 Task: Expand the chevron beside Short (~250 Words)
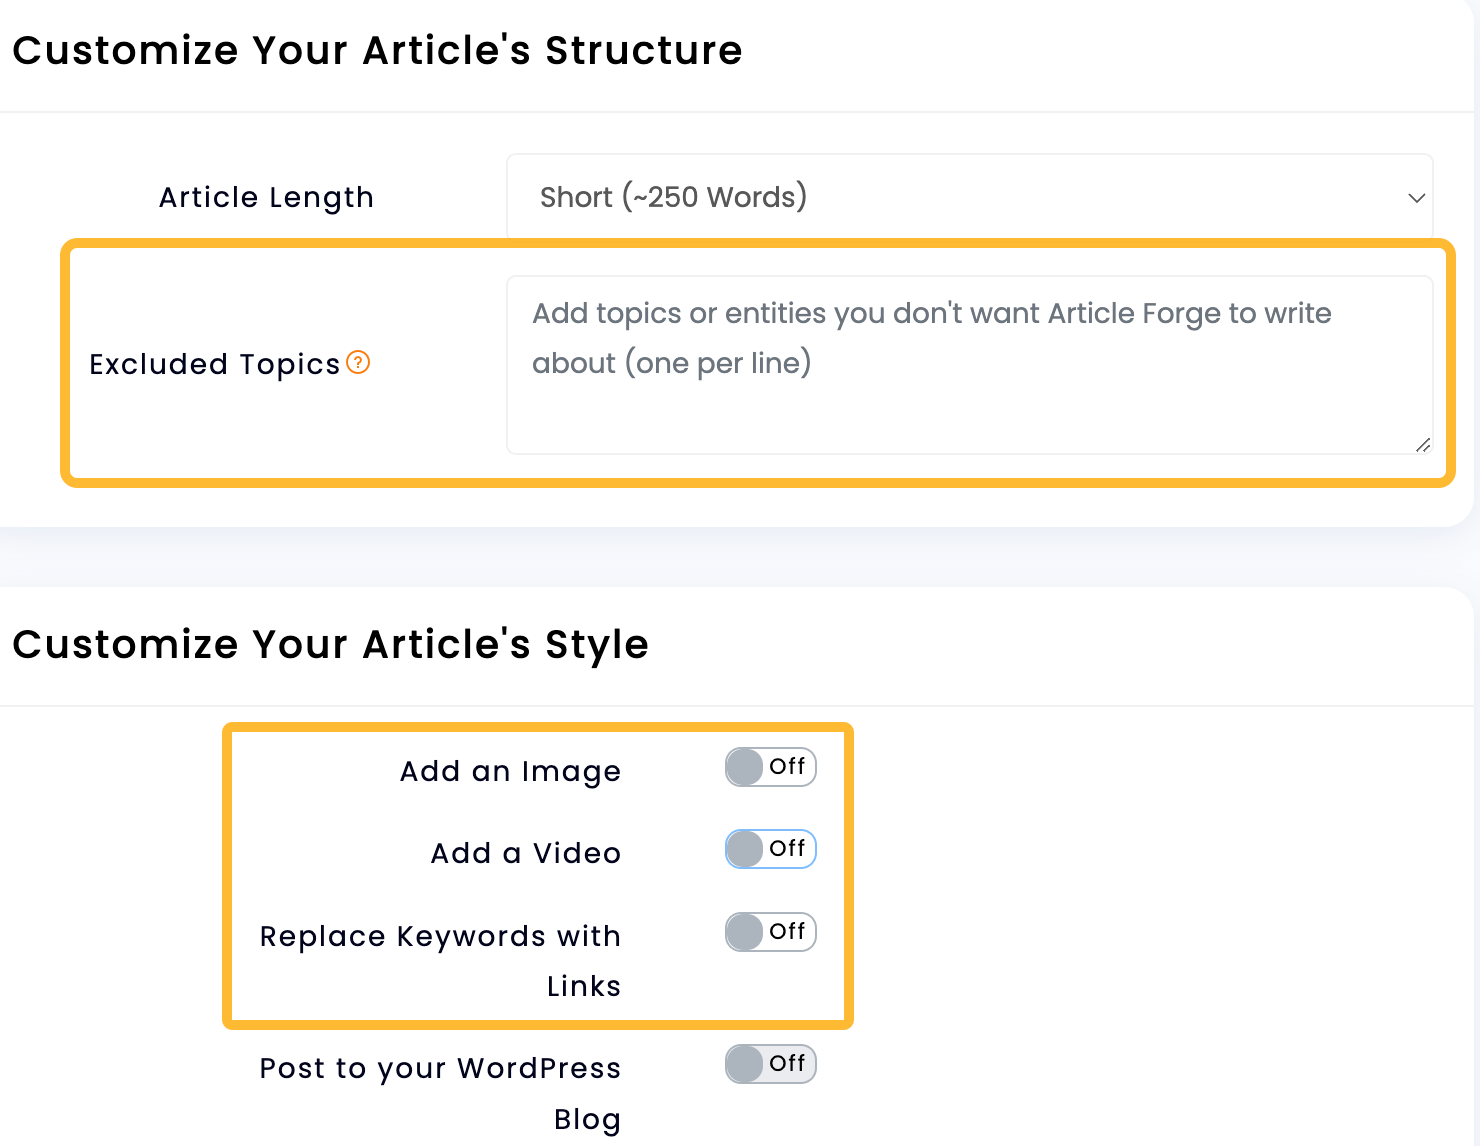(x=1416, y=198)
